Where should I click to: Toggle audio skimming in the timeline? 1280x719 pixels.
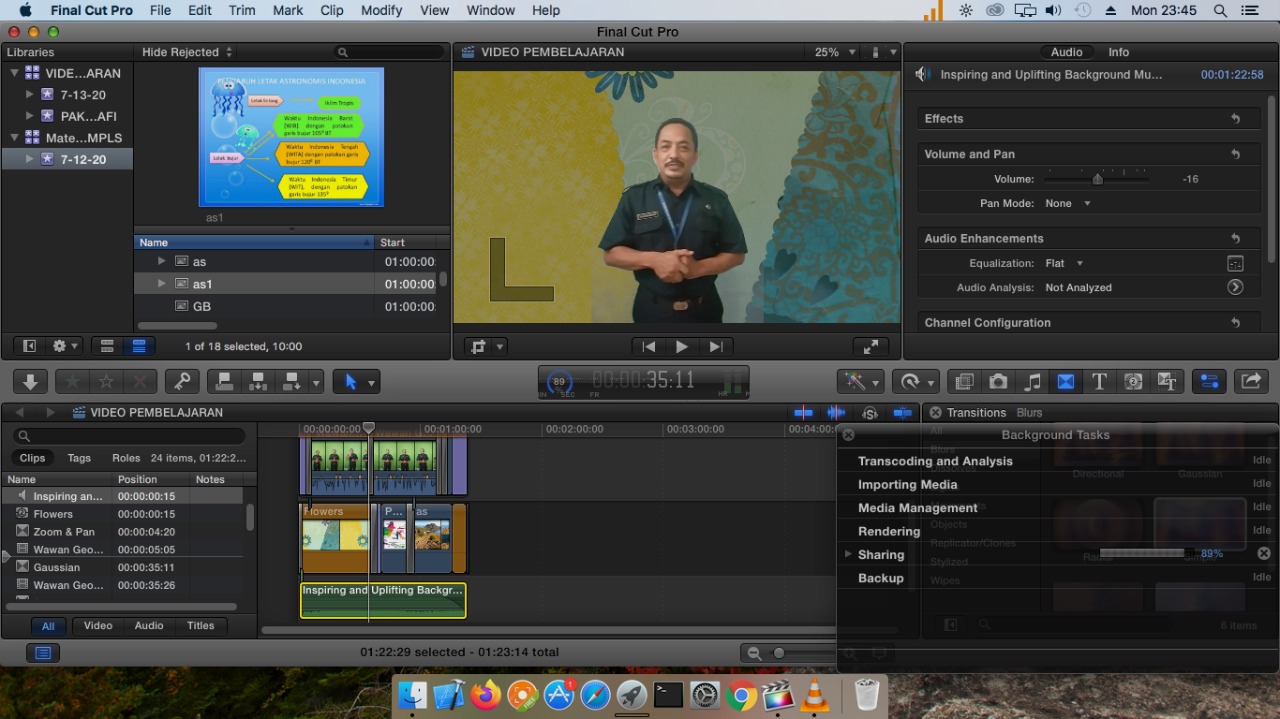[x=836, y=413]
